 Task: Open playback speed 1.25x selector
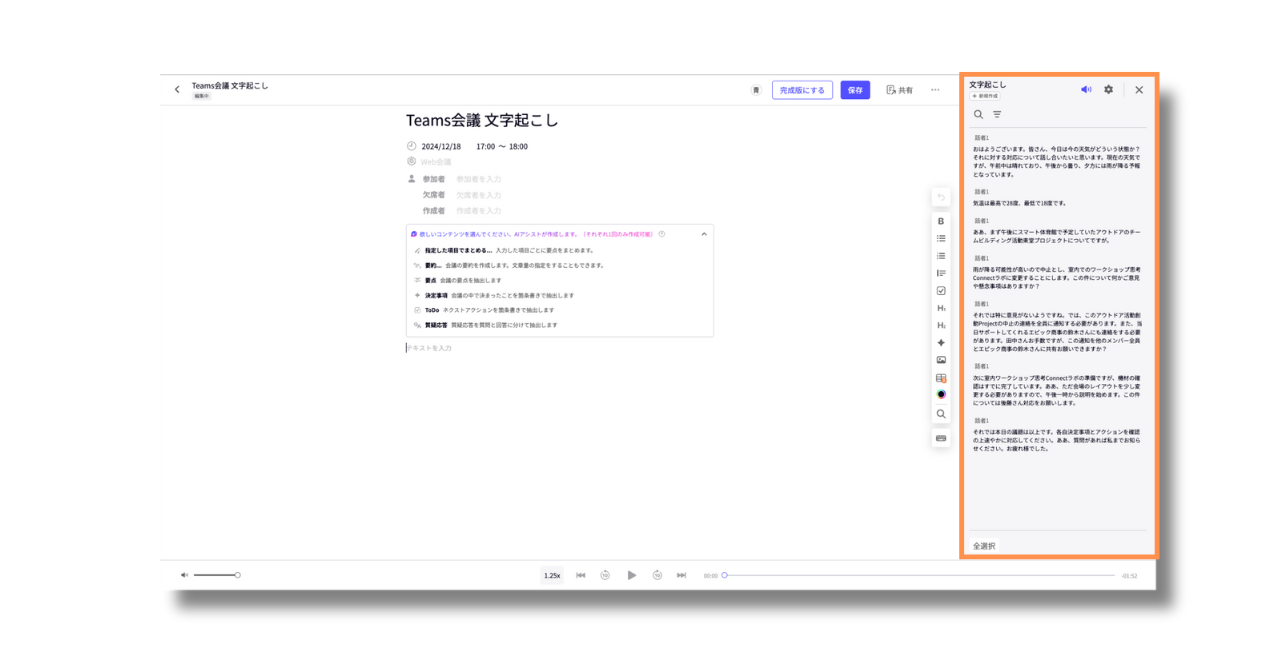click(551, 576)
